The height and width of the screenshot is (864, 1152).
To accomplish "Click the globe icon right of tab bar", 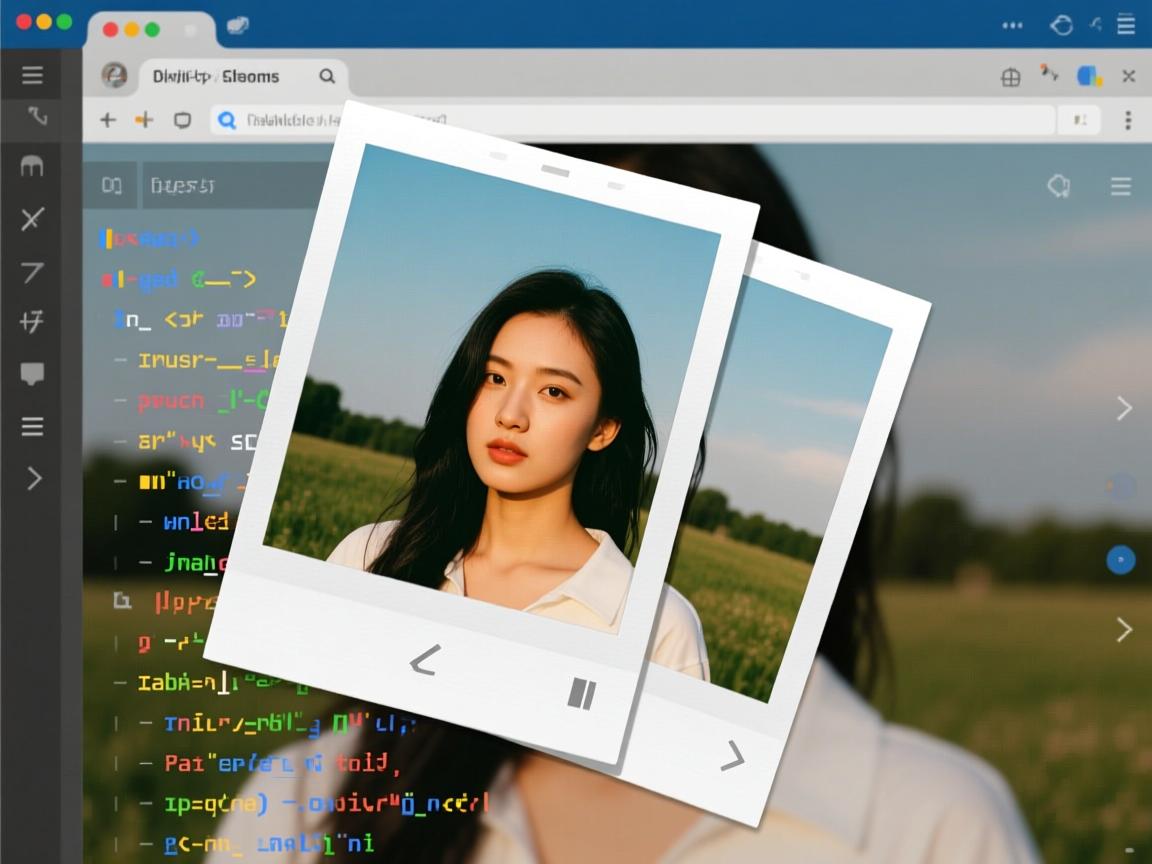I will (x=1011, y=77).
